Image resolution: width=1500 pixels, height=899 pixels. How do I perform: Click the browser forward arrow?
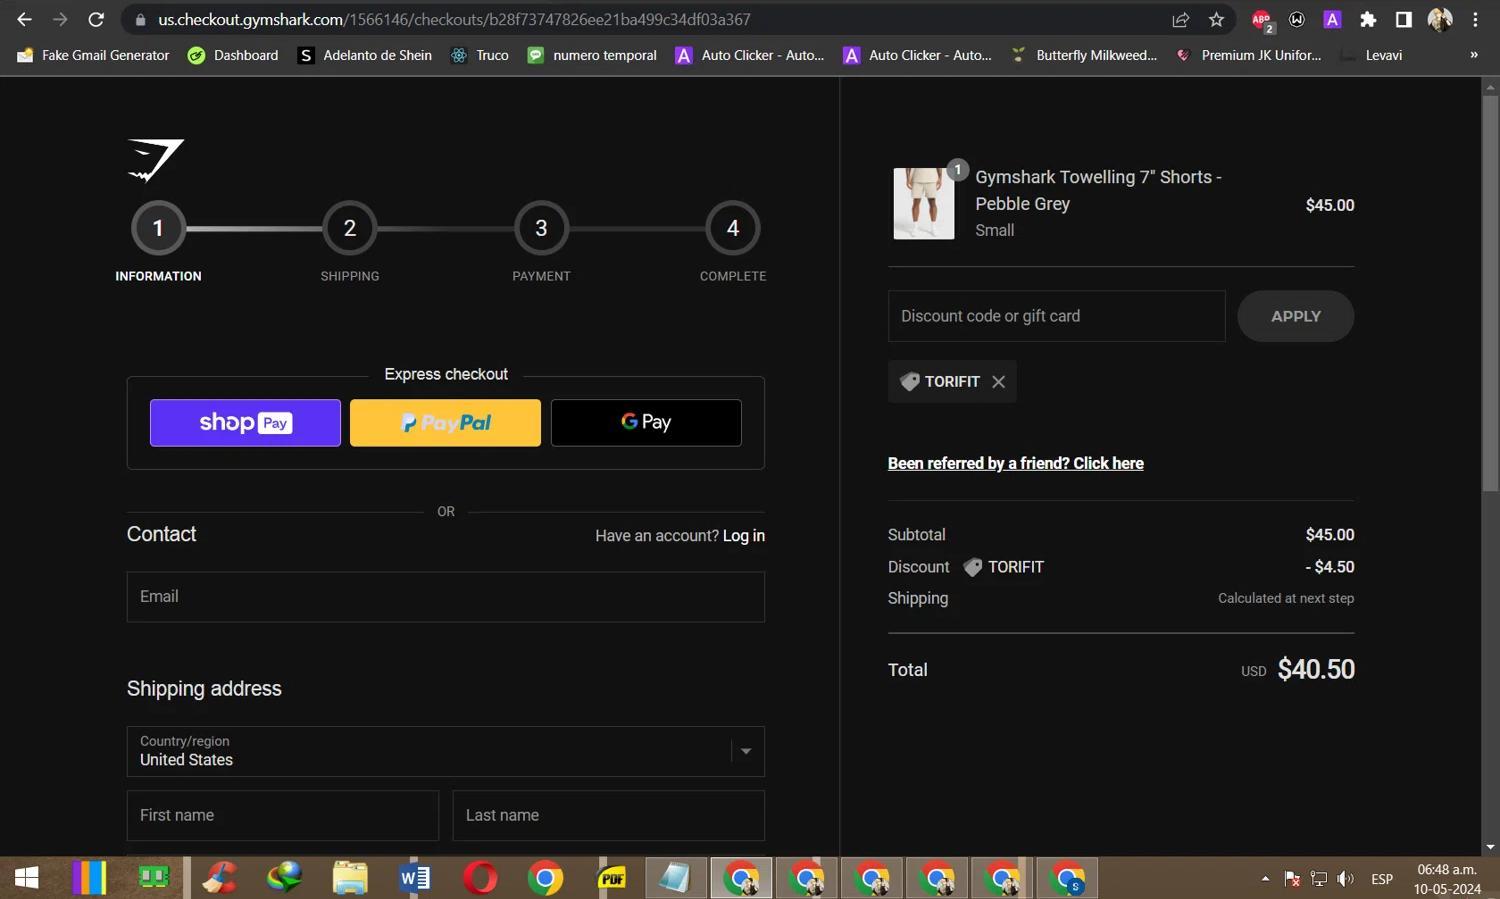click(x=60, y=19)
